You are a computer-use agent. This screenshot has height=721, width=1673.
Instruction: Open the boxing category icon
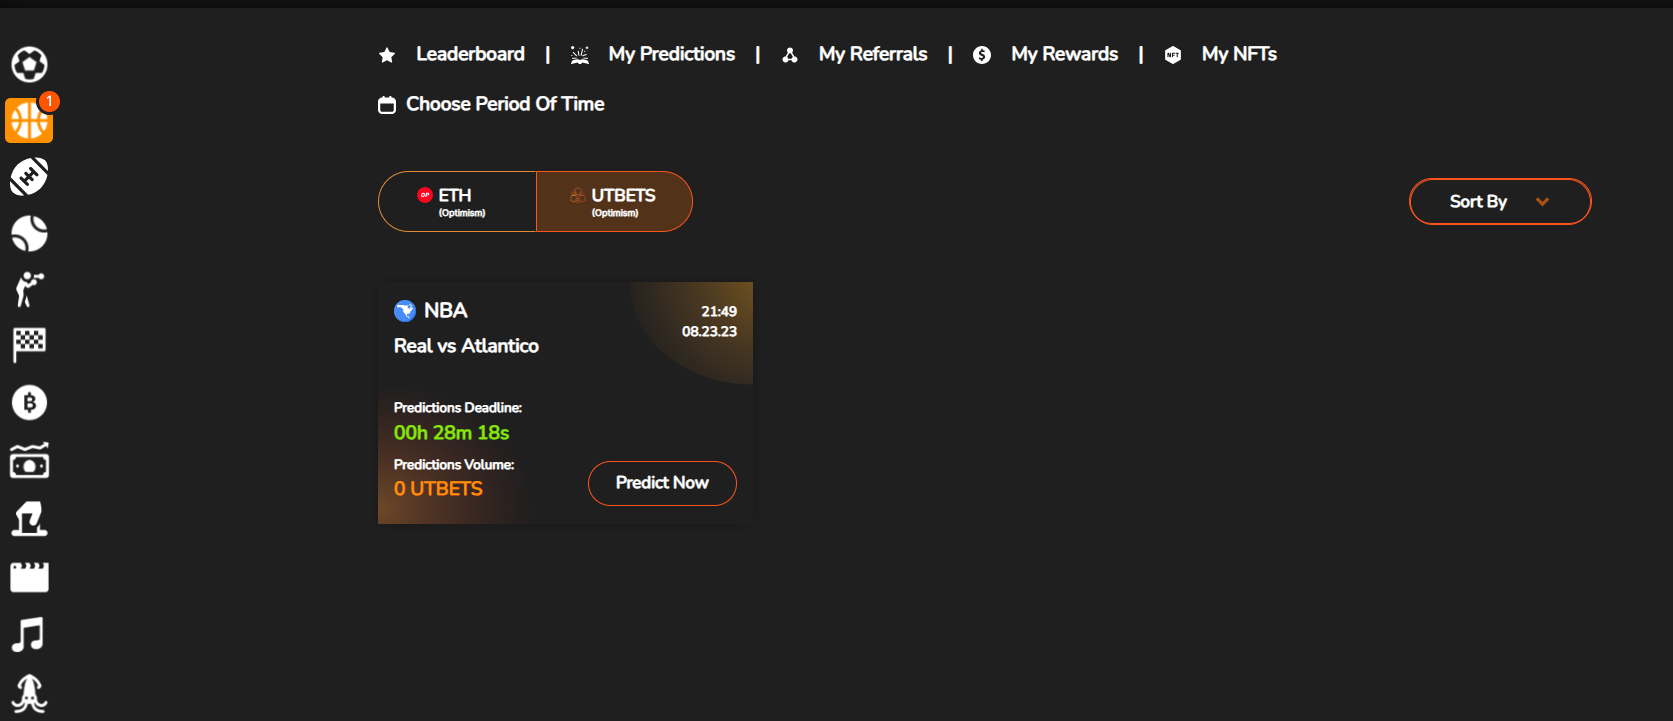(29, 290)
